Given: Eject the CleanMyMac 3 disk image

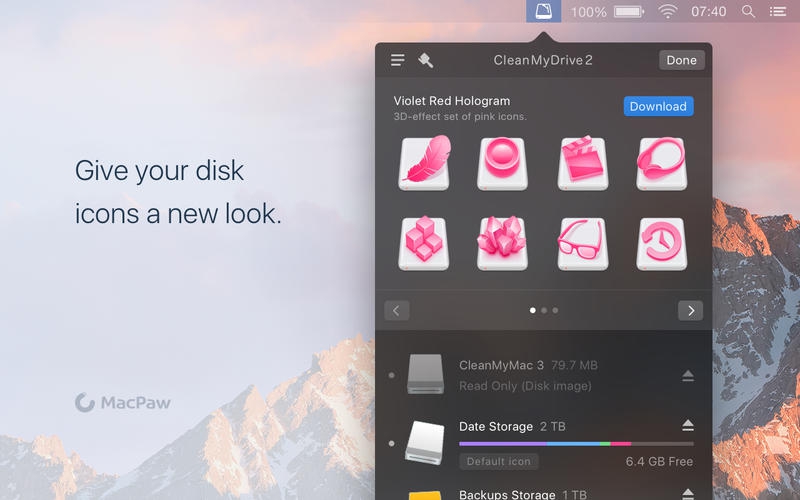Looking at the screenshot, I should point(688,376).
